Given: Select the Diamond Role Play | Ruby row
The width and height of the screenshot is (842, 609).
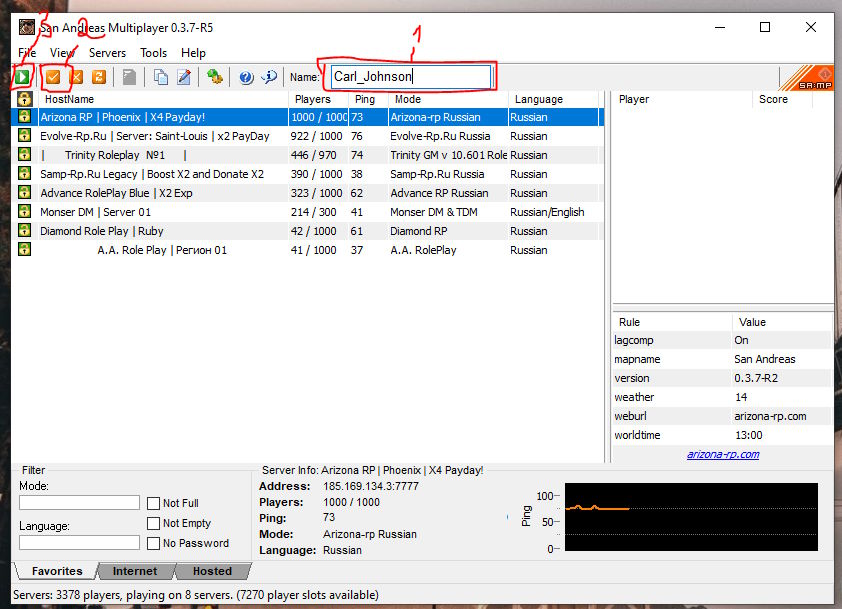Looking at the screenshot, I should click(308, 231).
